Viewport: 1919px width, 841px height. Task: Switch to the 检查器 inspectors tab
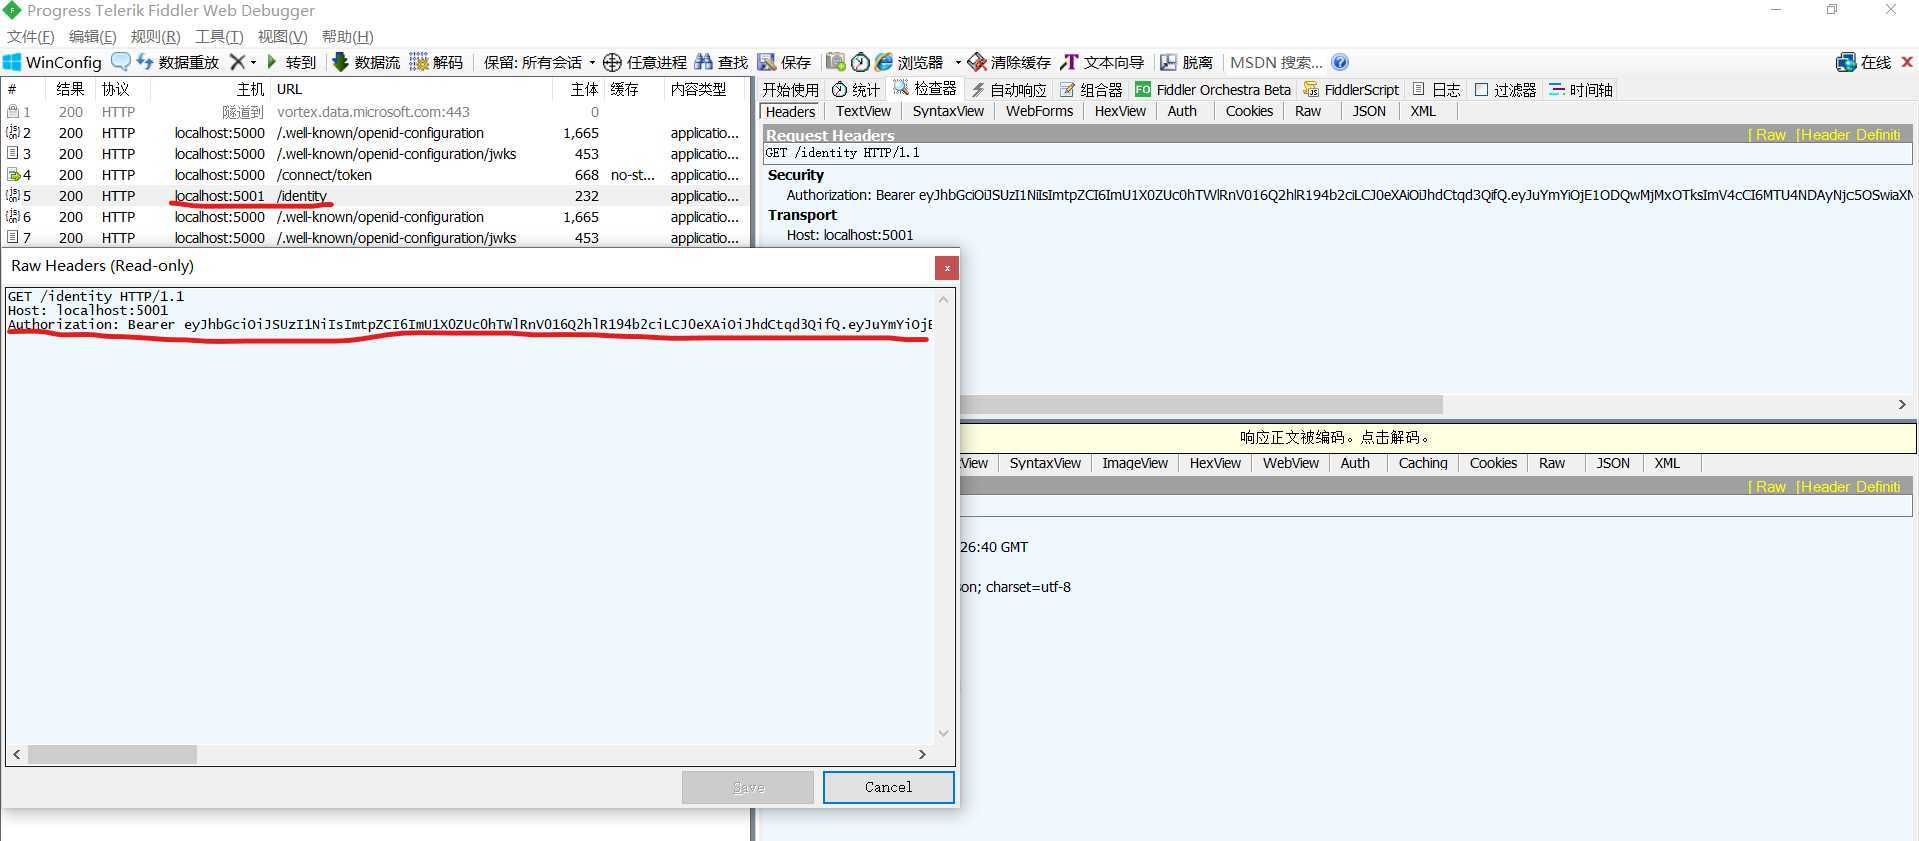(x=925, y=89)
